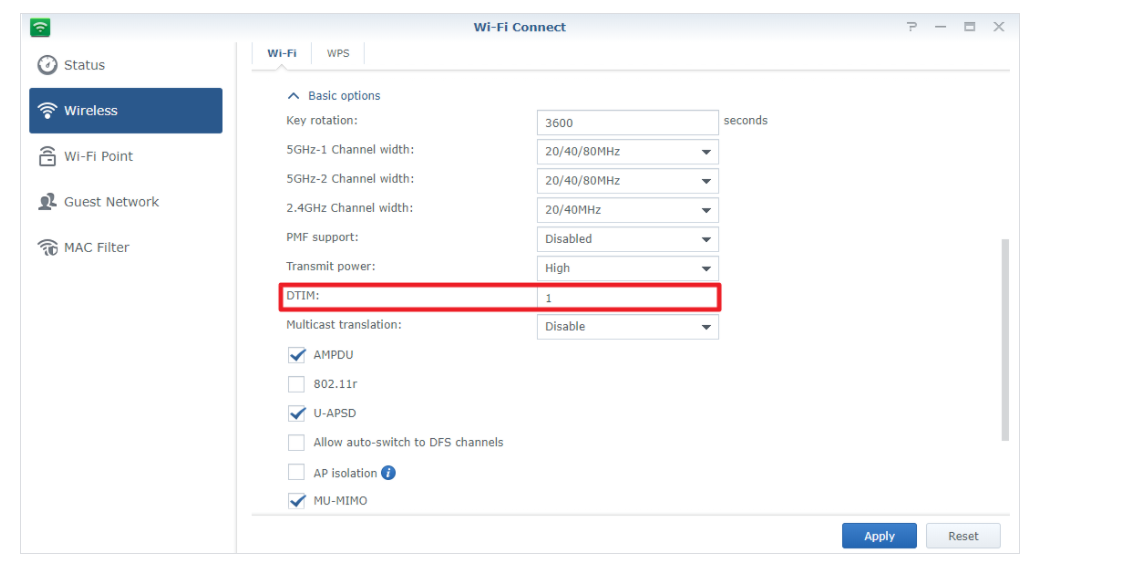1130x575 pixels.
Task: Click the Apply button
Action: click(879, 536)
